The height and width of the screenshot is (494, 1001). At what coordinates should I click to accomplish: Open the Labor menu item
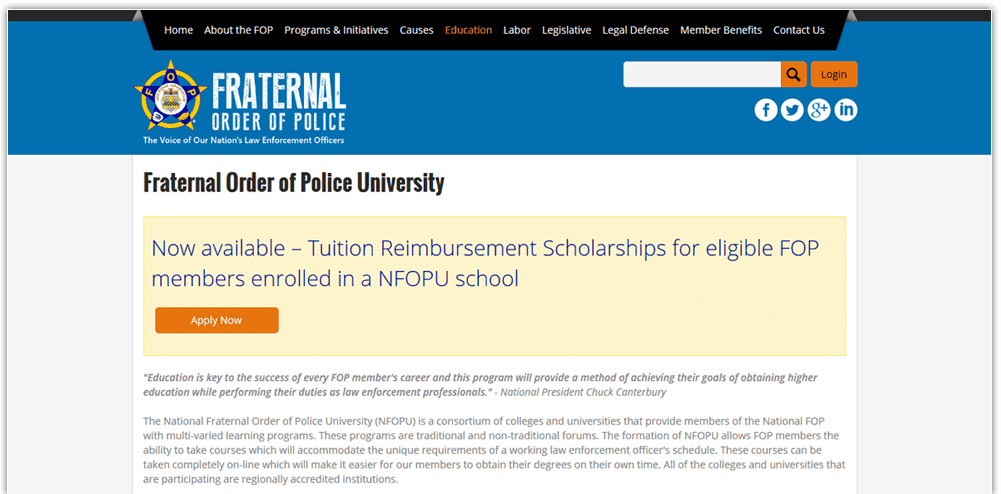517,30
